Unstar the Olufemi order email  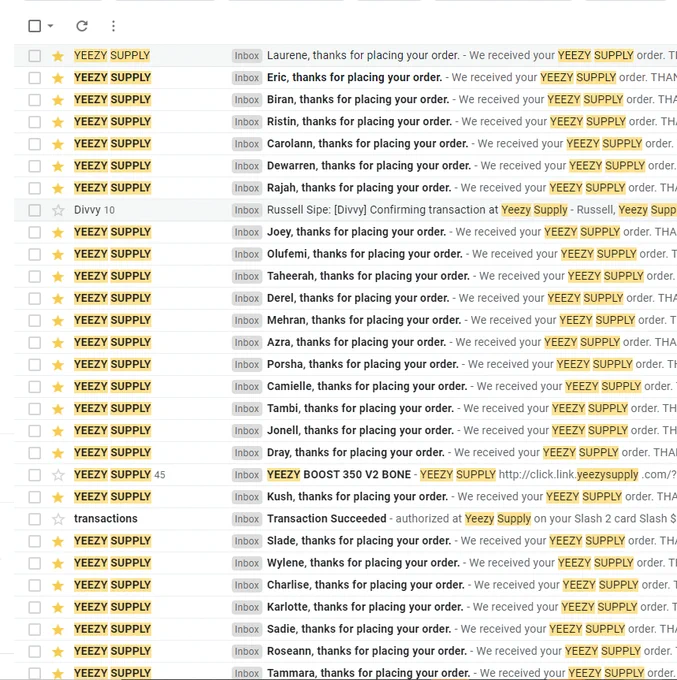pyautogui.click(x=58, y=255)
